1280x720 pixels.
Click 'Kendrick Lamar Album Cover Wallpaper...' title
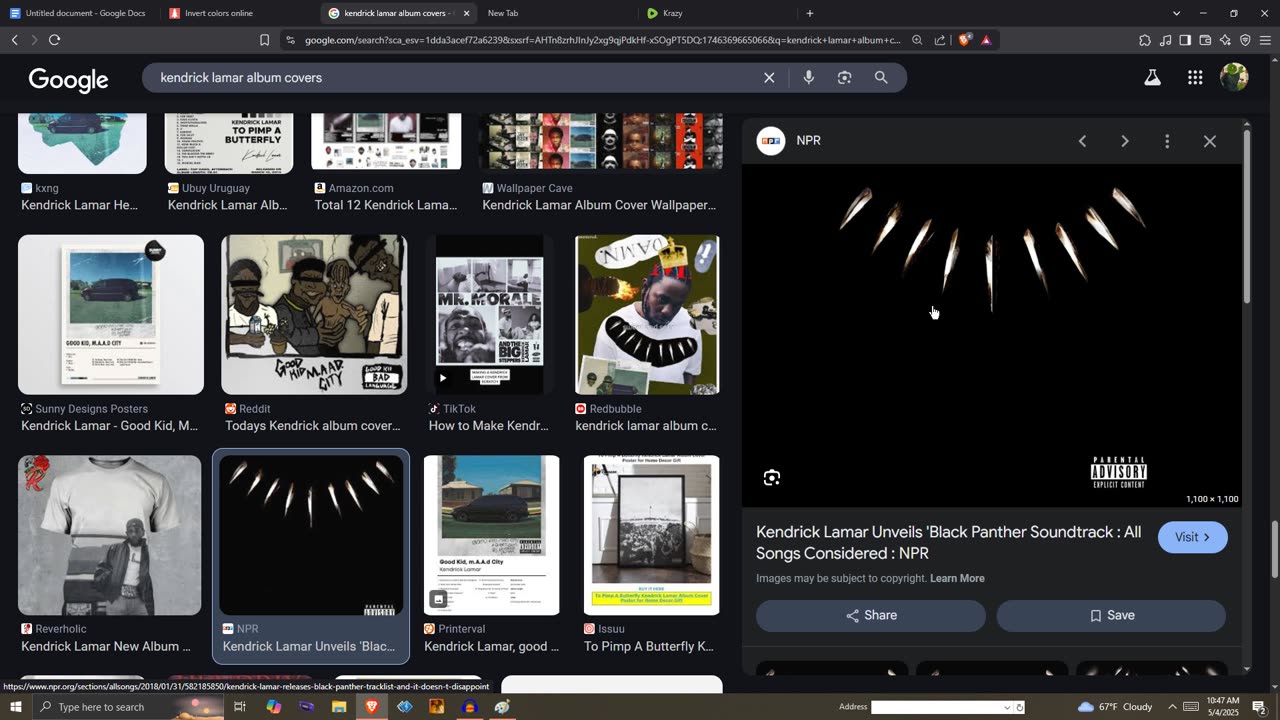pyautogui.click(x=599, y=205)
